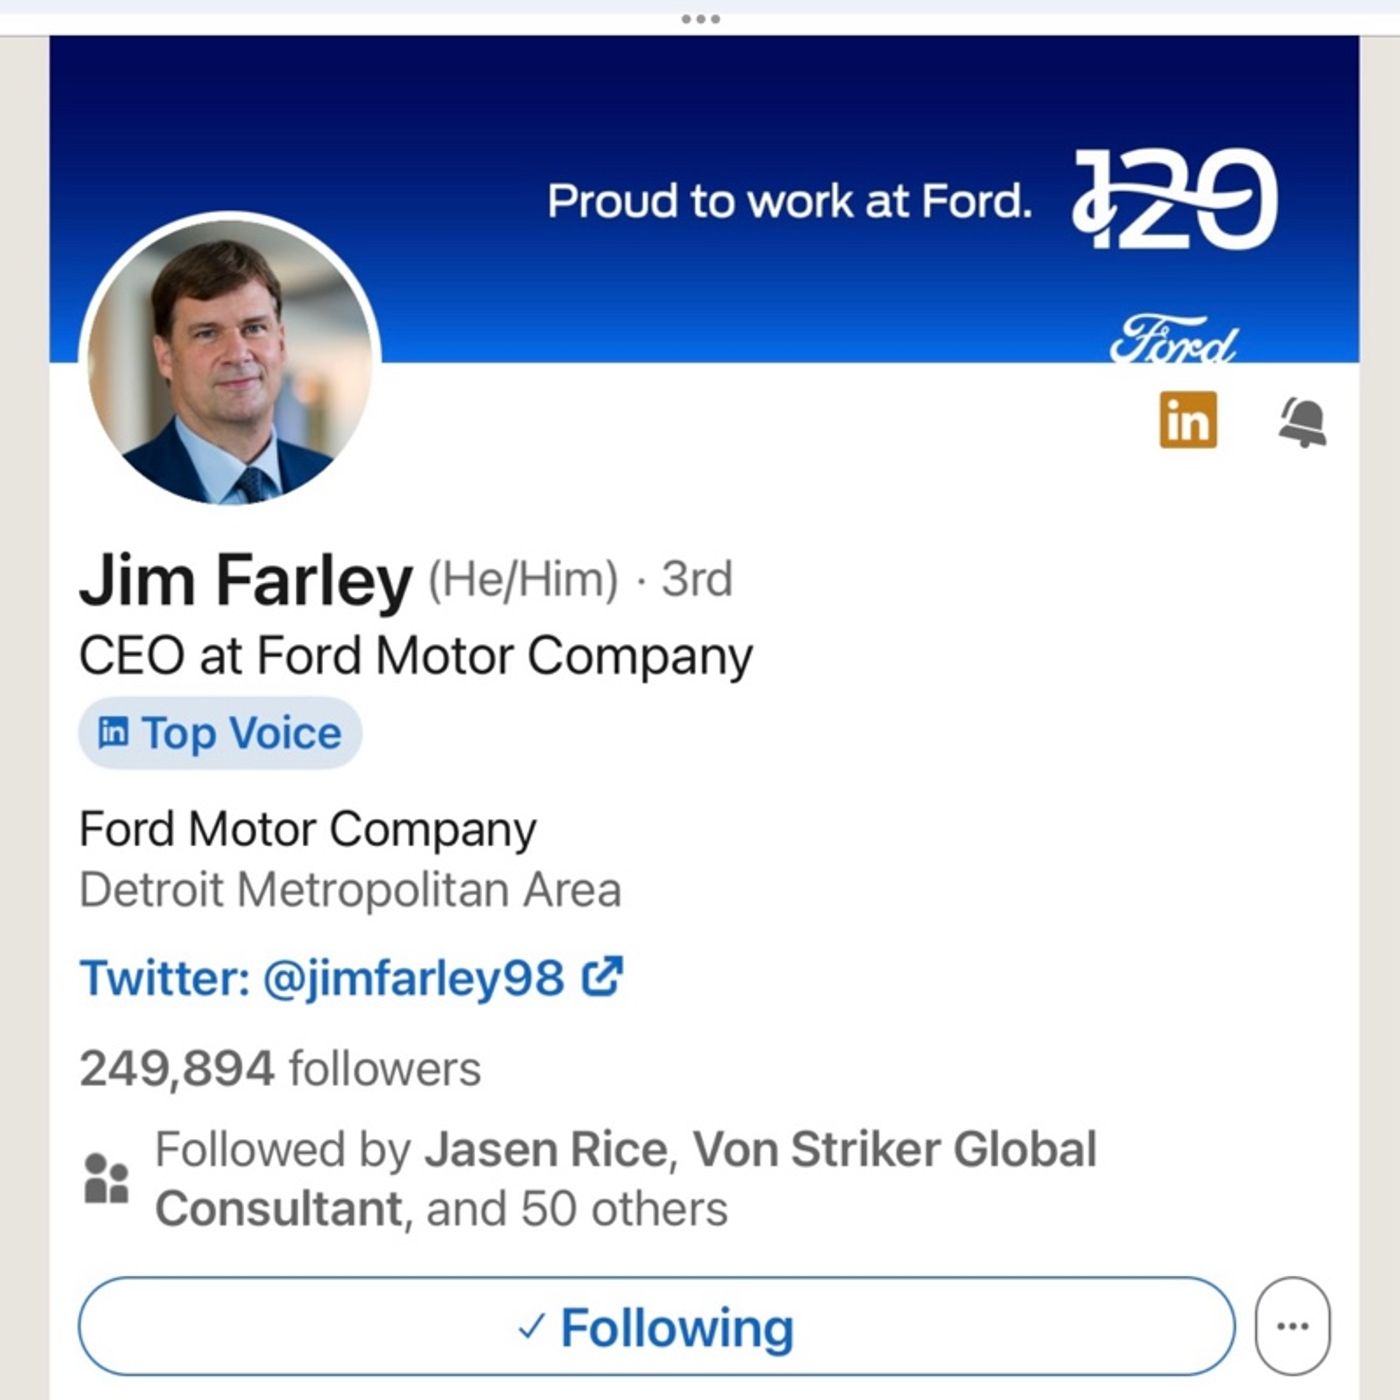Viewport: 1400px width, 1400px height.
Task: Open the circular more options button
Action: (x=1292, y=1327)
